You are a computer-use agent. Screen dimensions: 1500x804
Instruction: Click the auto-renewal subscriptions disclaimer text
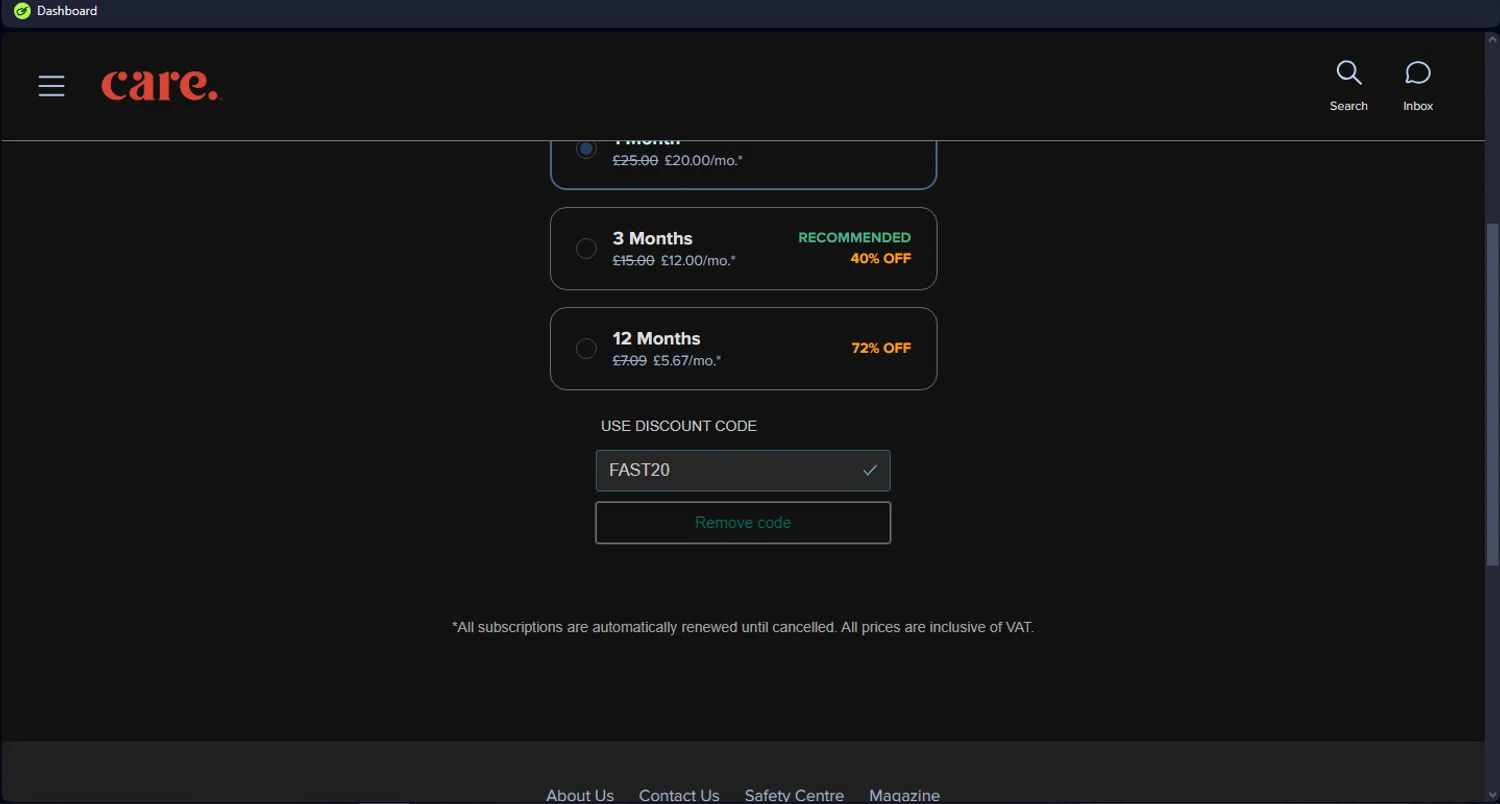743,628
